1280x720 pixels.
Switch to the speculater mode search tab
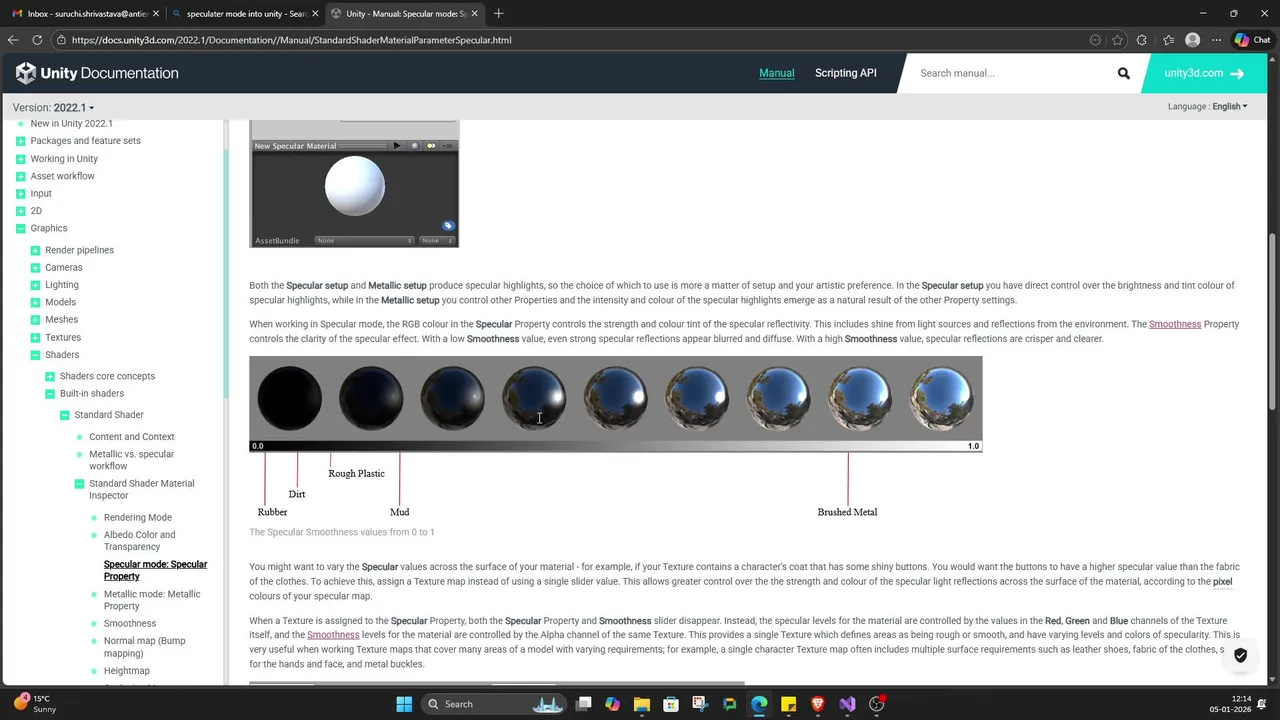[x=245, y=13]
